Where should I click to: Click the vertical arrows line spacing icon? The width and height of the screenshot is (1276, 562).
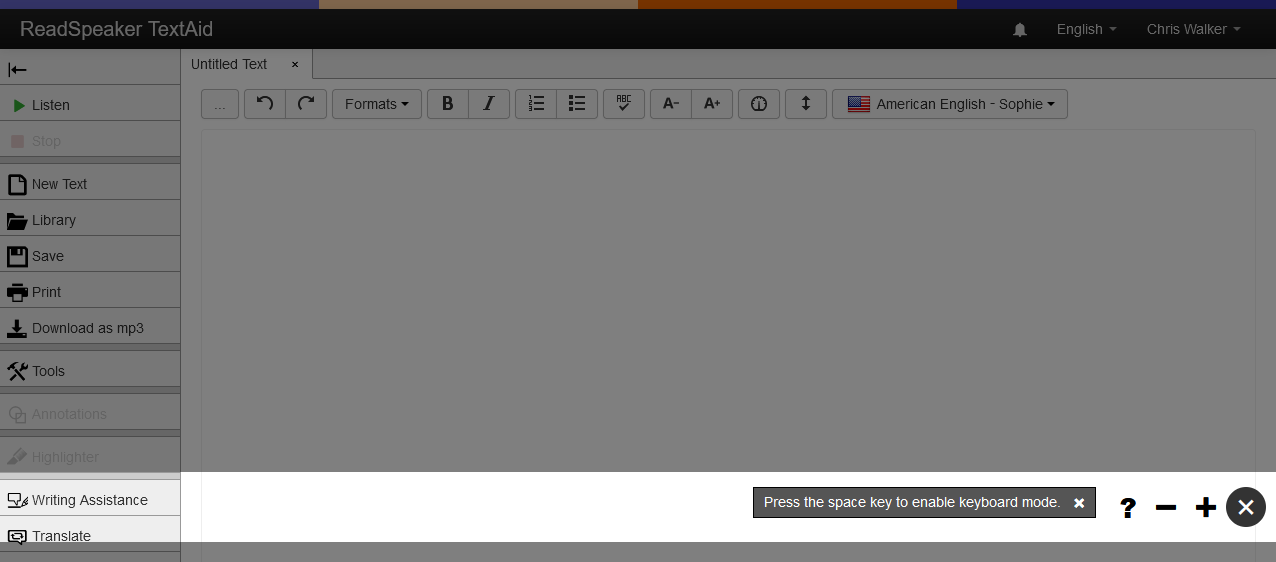click(806, 104)
